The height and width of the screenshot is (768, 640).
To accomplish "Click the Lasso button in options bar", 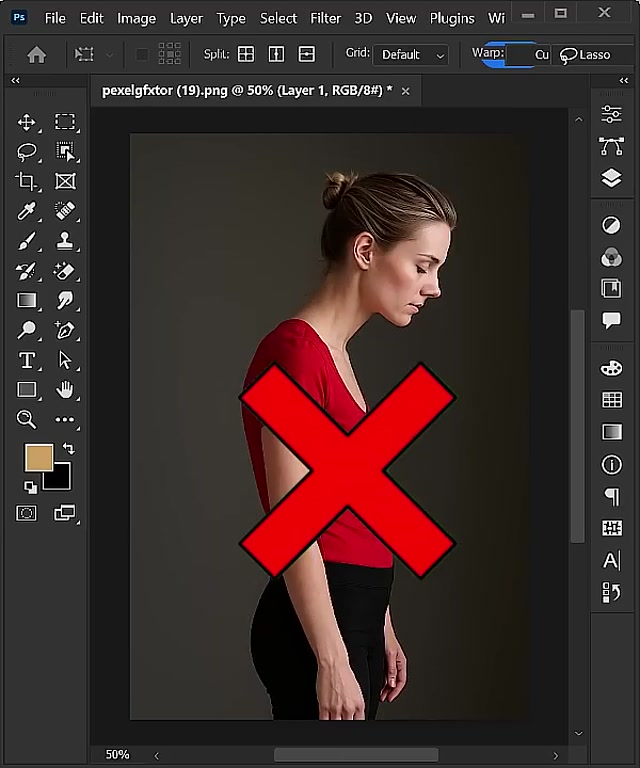I will tap(586, 55).
